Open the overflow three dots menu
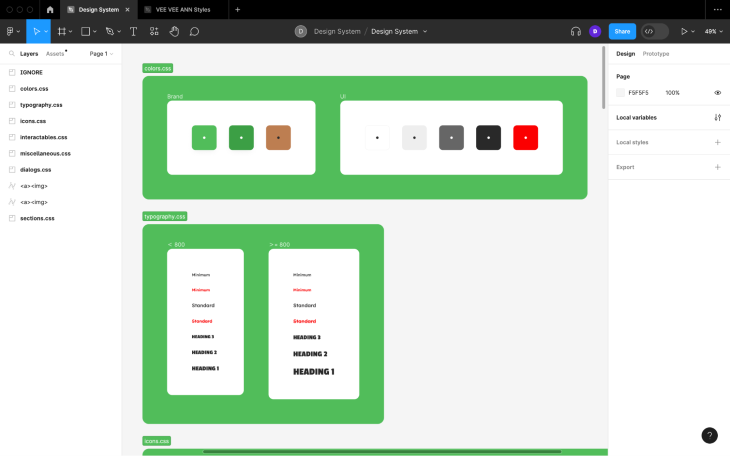This screenshot has width=730, height=456. coord(717,9)
